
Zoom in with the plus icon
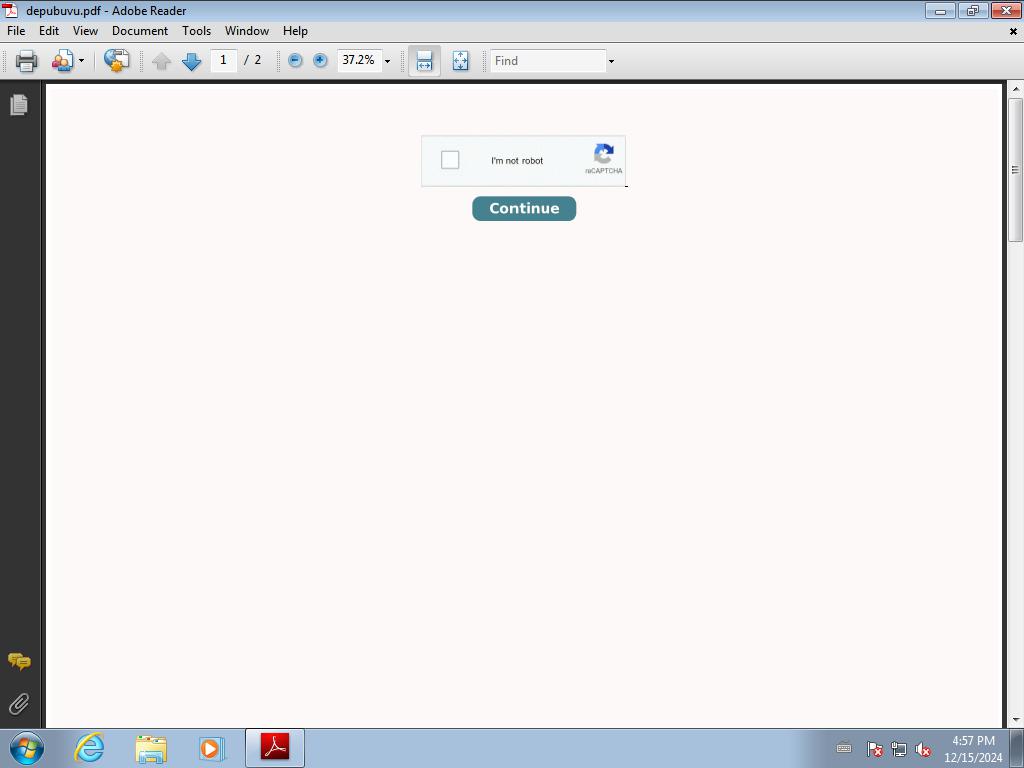point(320,61)
